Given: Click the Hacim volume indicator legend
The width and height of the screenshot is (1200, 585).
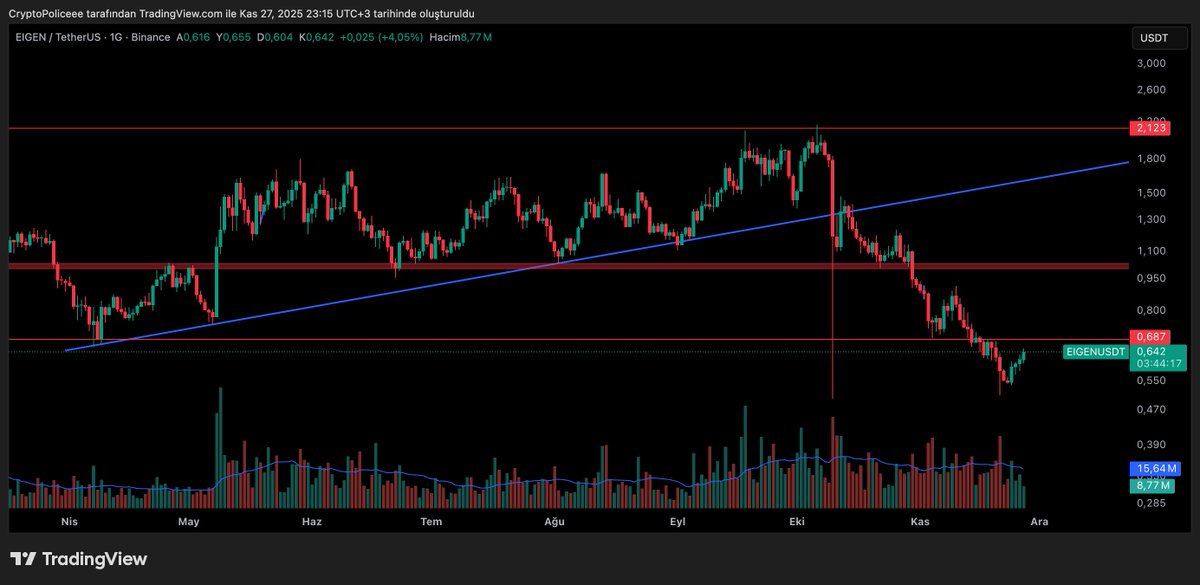Looking at the screenshot, I should (x=460, y=37).
